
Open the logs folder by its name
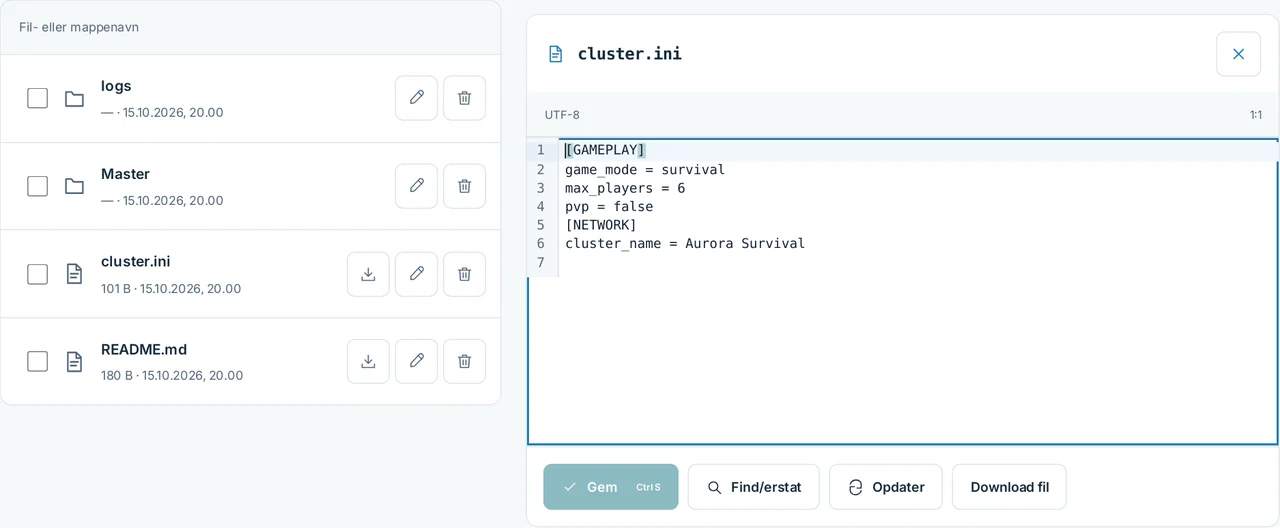[x=116, y=86]
